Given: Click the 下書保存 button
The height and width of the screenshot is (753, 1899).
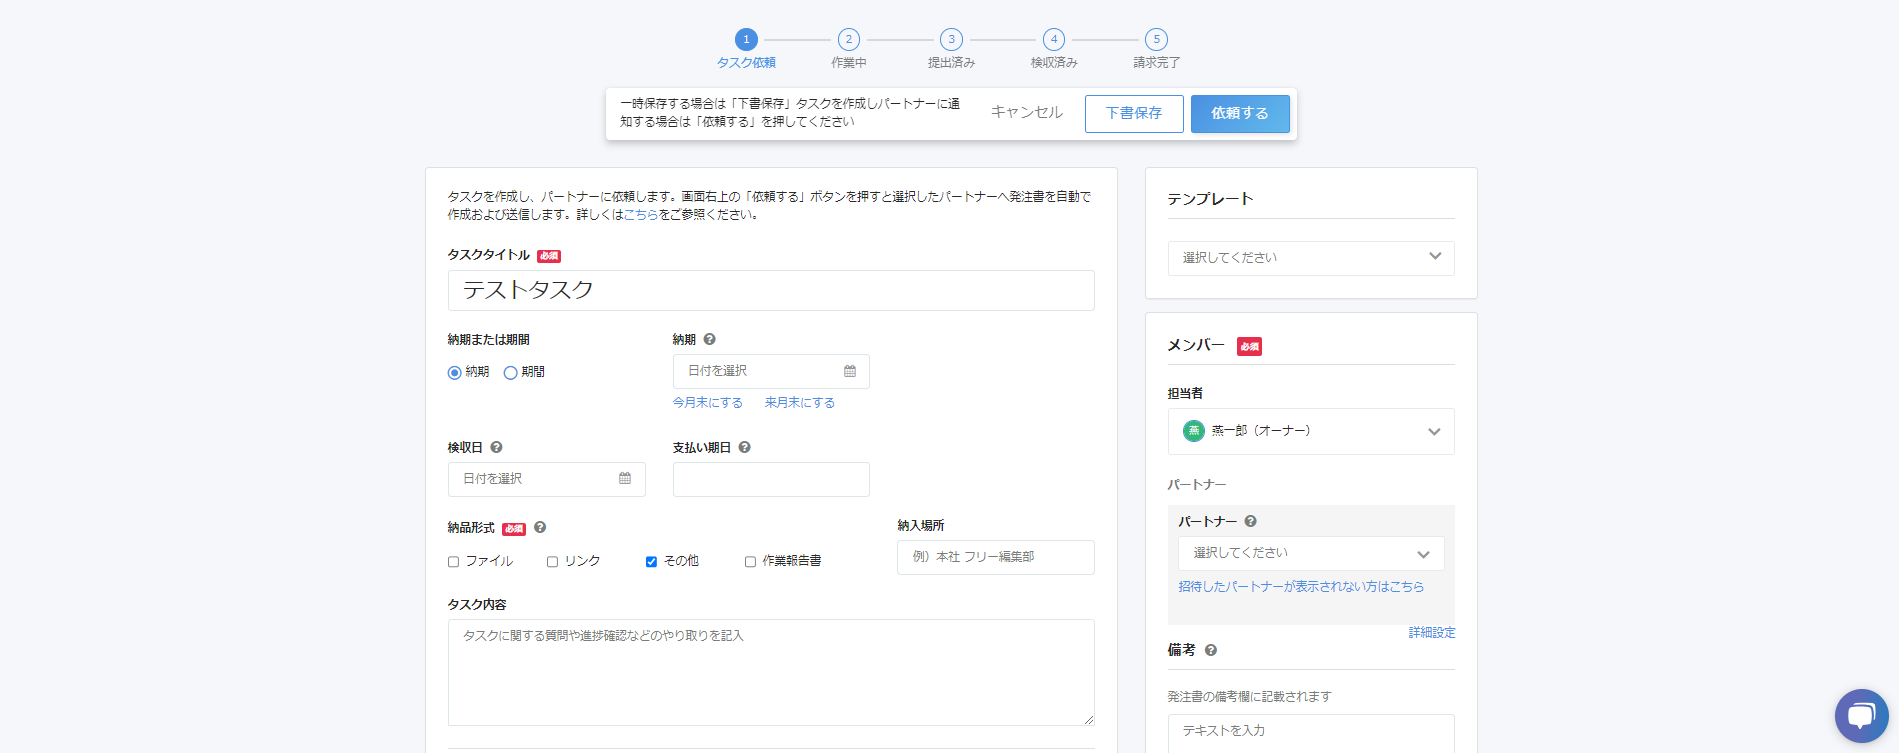Looking at the screenshot, I should [1134, 114].
